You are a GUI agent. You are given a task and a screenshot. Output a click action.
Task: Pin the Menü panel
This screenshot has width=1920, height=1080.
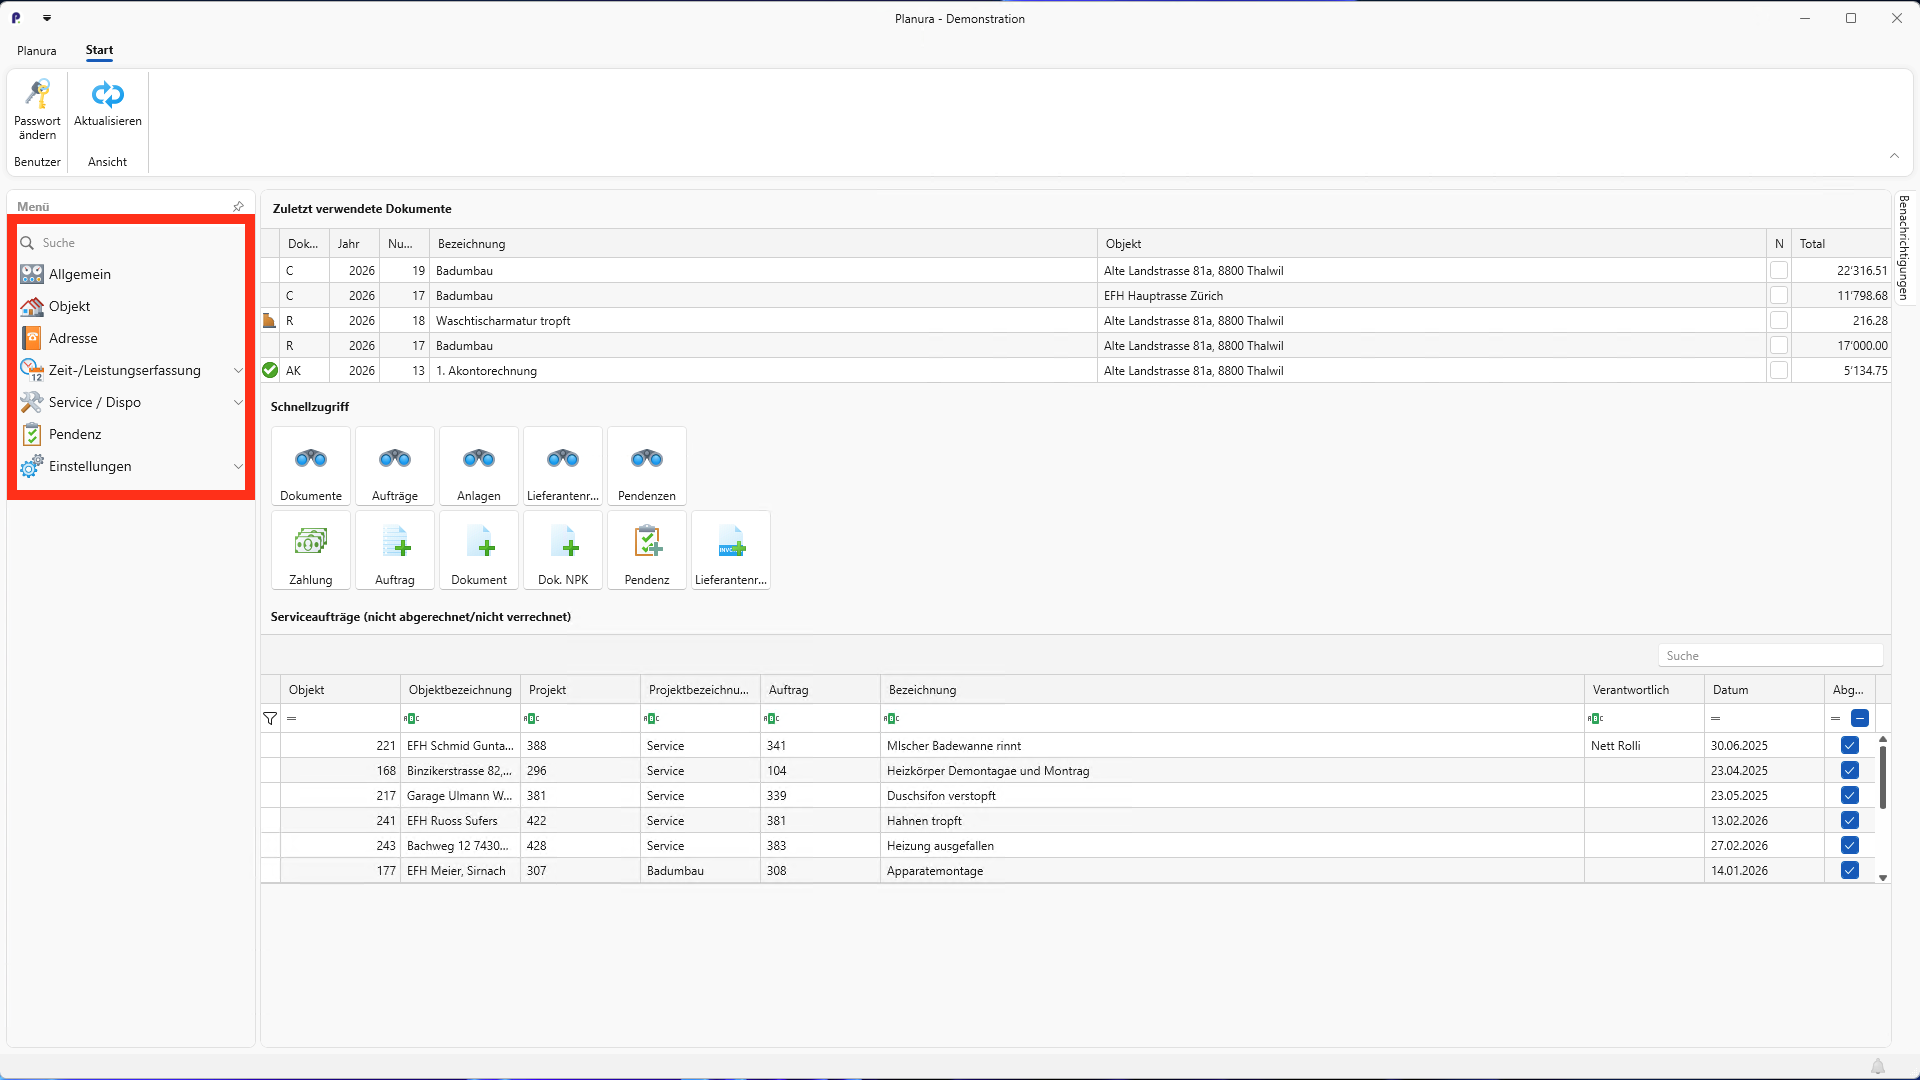pos(238,207)
